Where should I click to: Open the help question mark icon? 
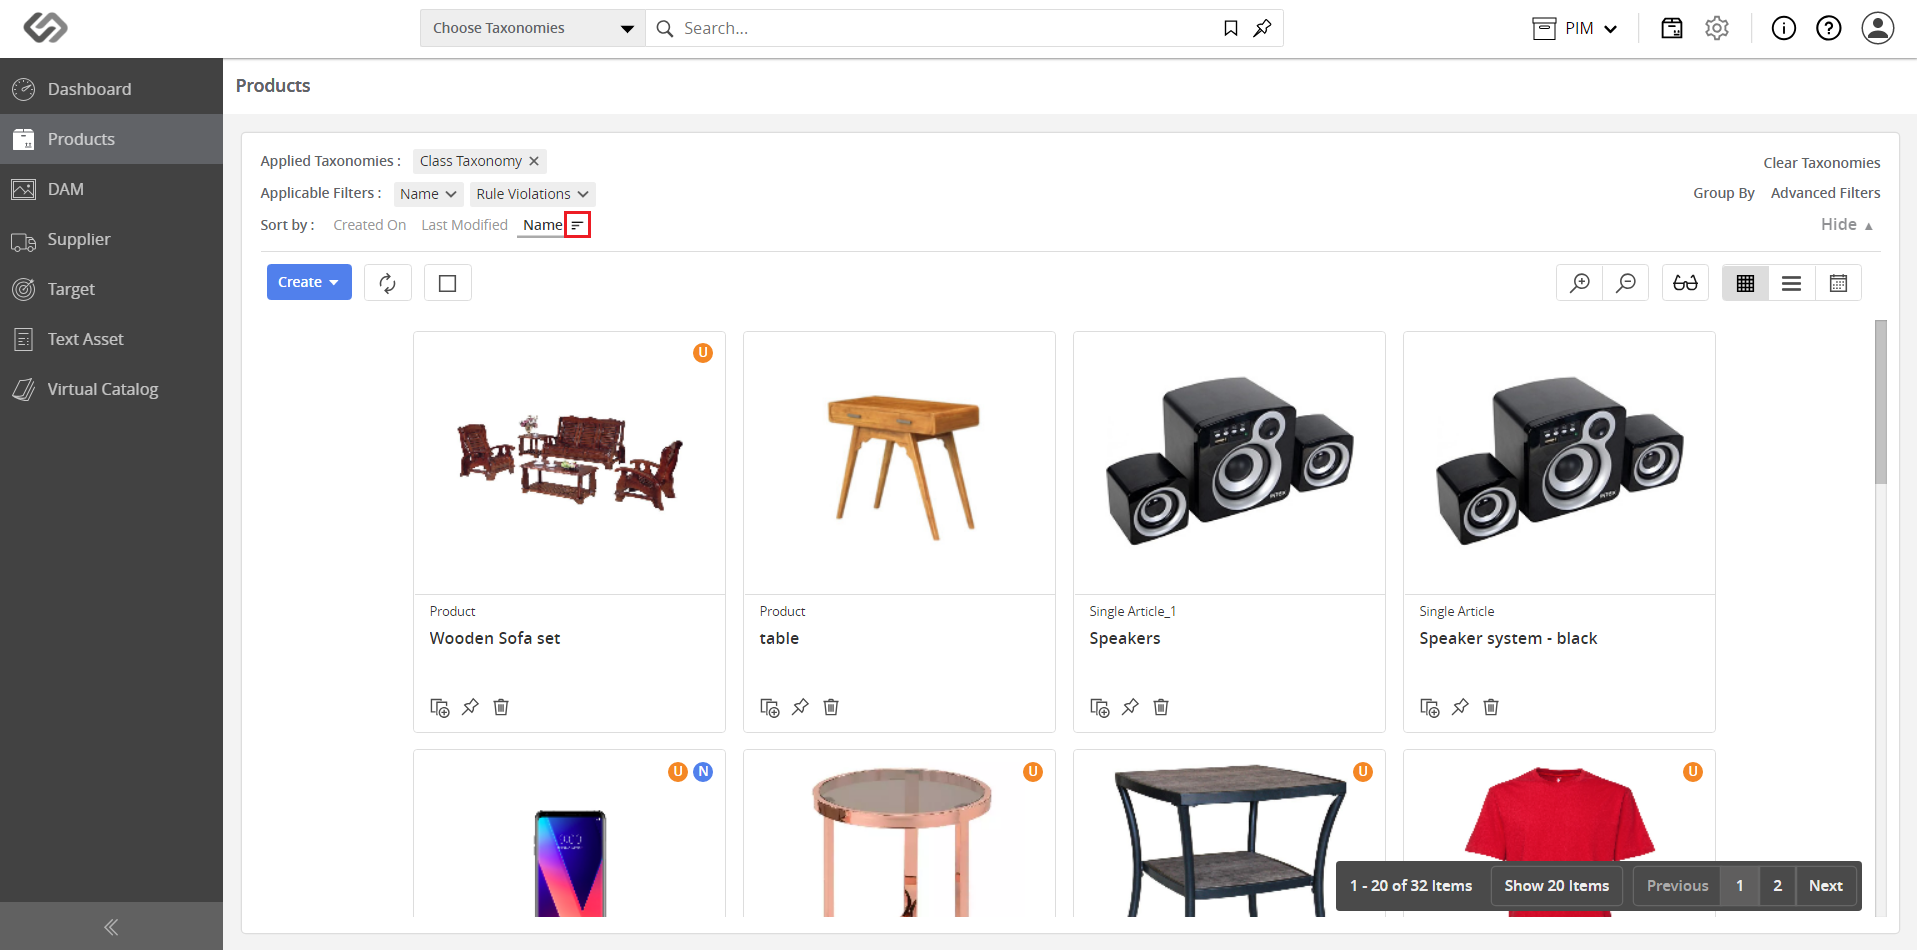1829,28
